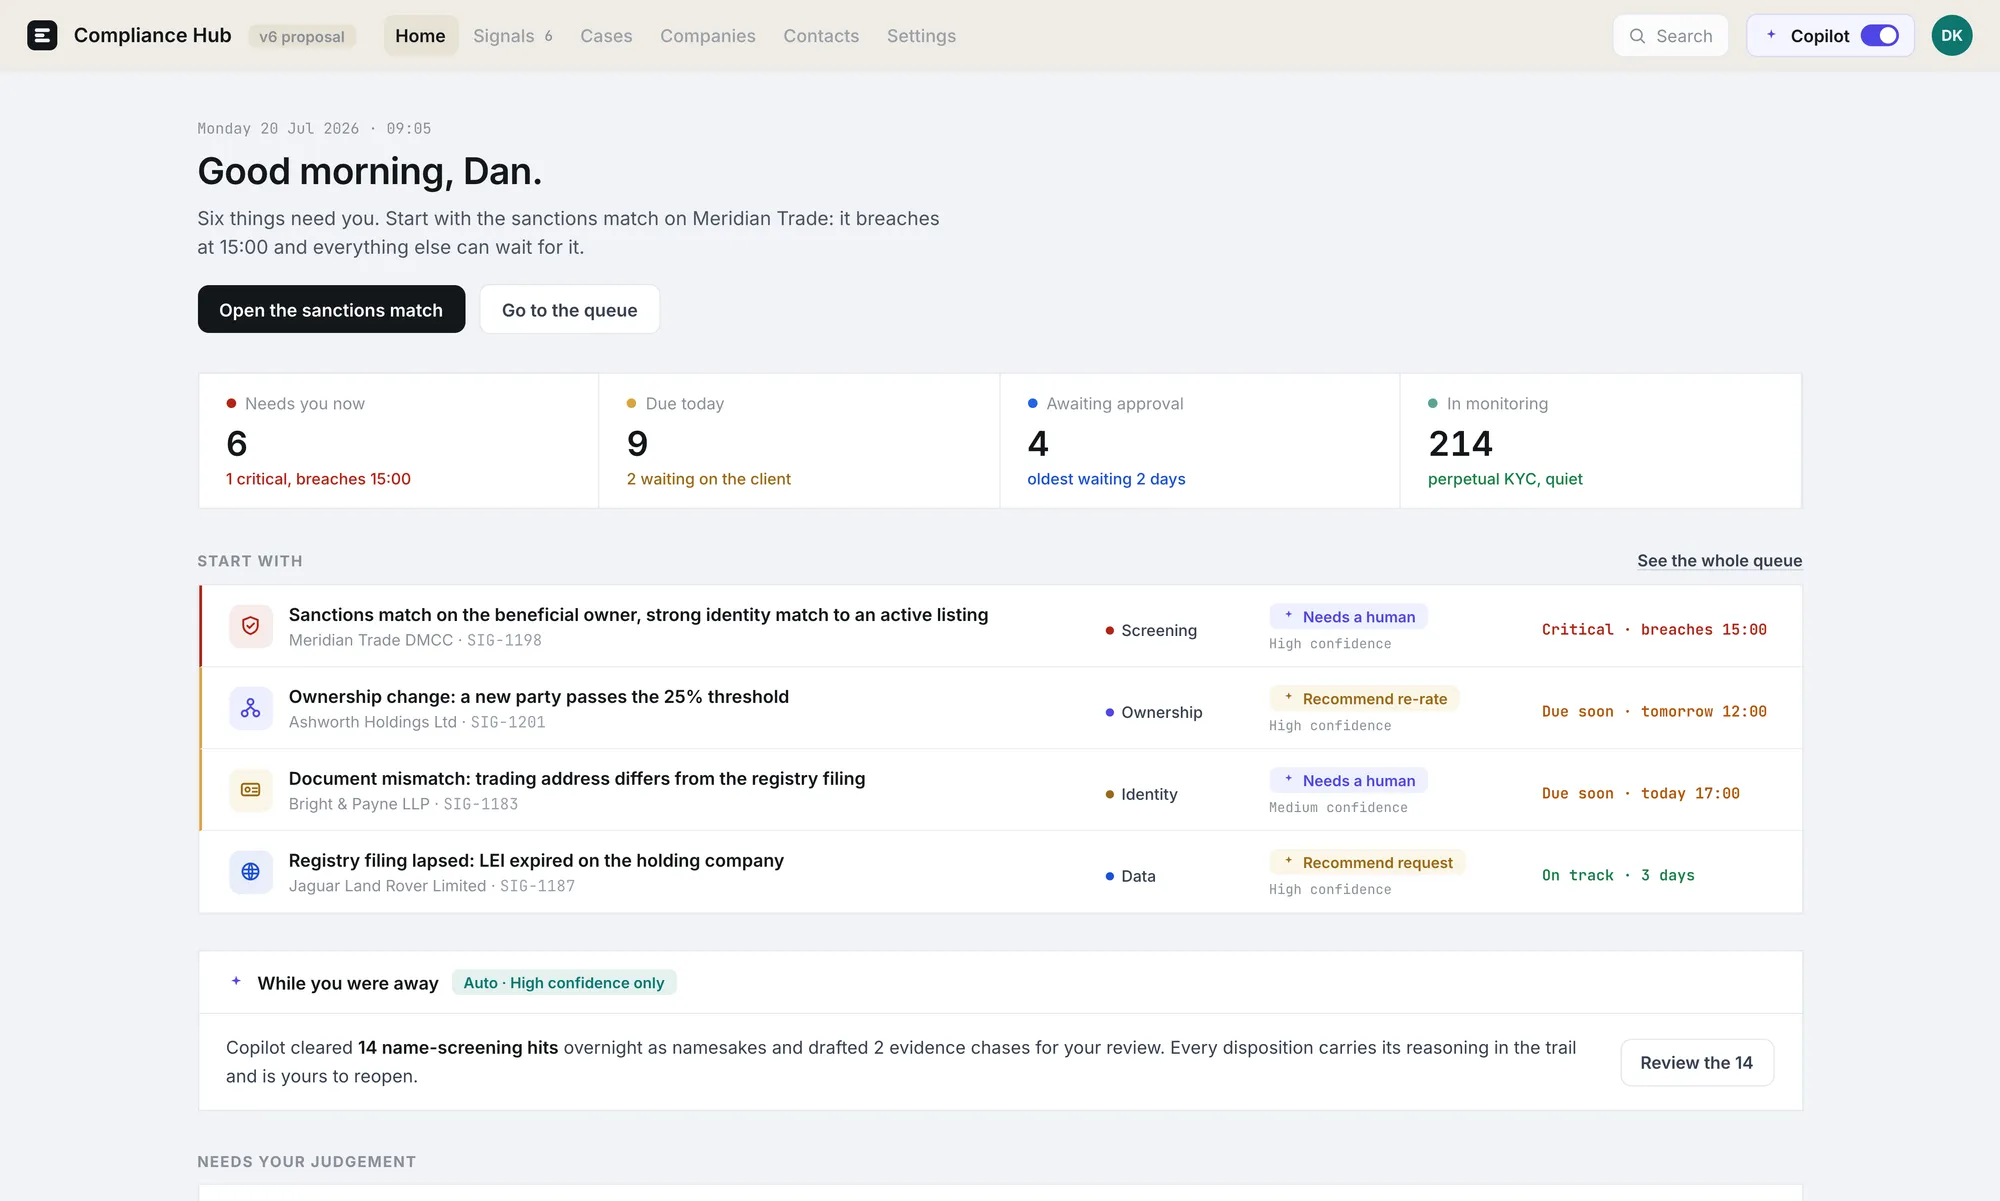Click the Recommend request tag
This screenshot has width=2000, height=1201.
[1367, 863]
